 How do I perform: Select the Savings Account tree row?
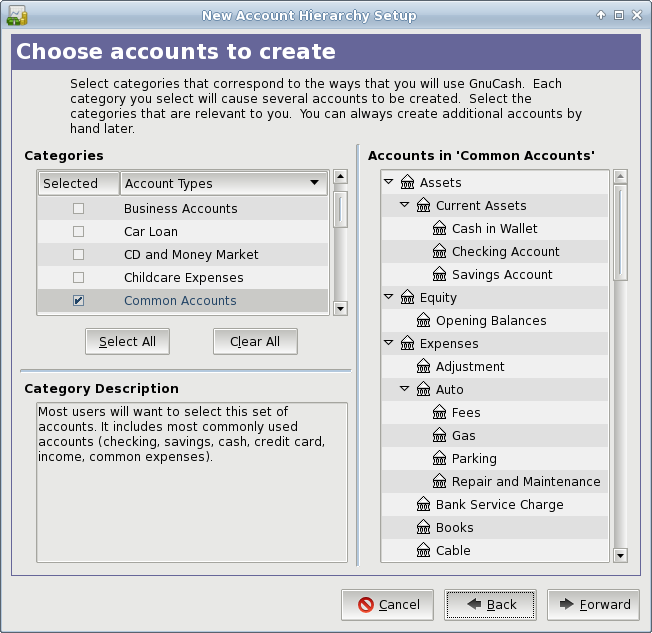click(x=495, y=274)
